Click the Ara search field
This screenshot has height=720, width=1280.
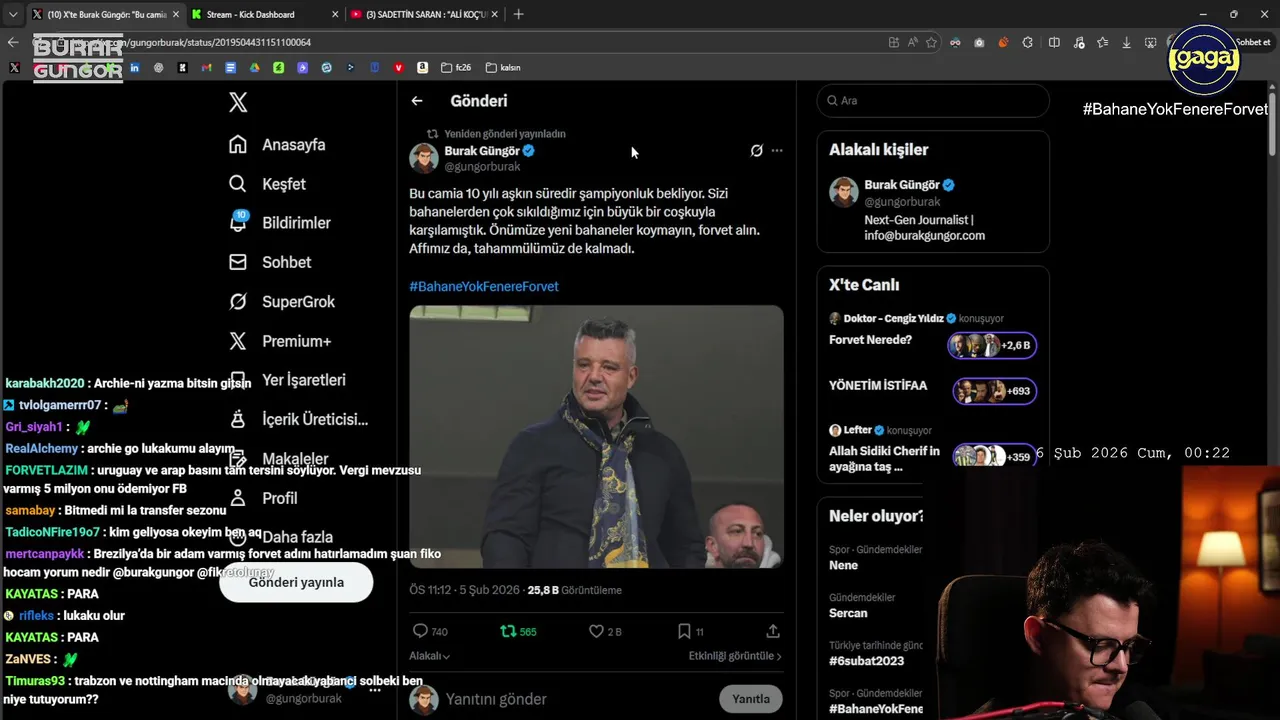(x=933, y=101)
